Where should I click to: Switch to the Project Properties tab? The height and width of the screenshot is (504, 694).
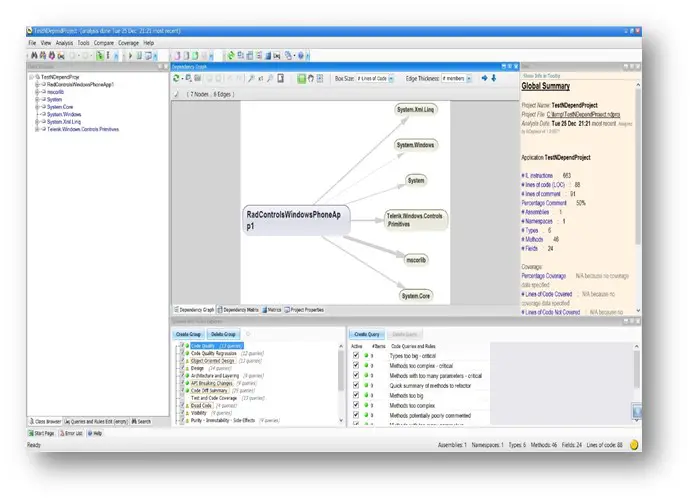click(x=304, y=310)
